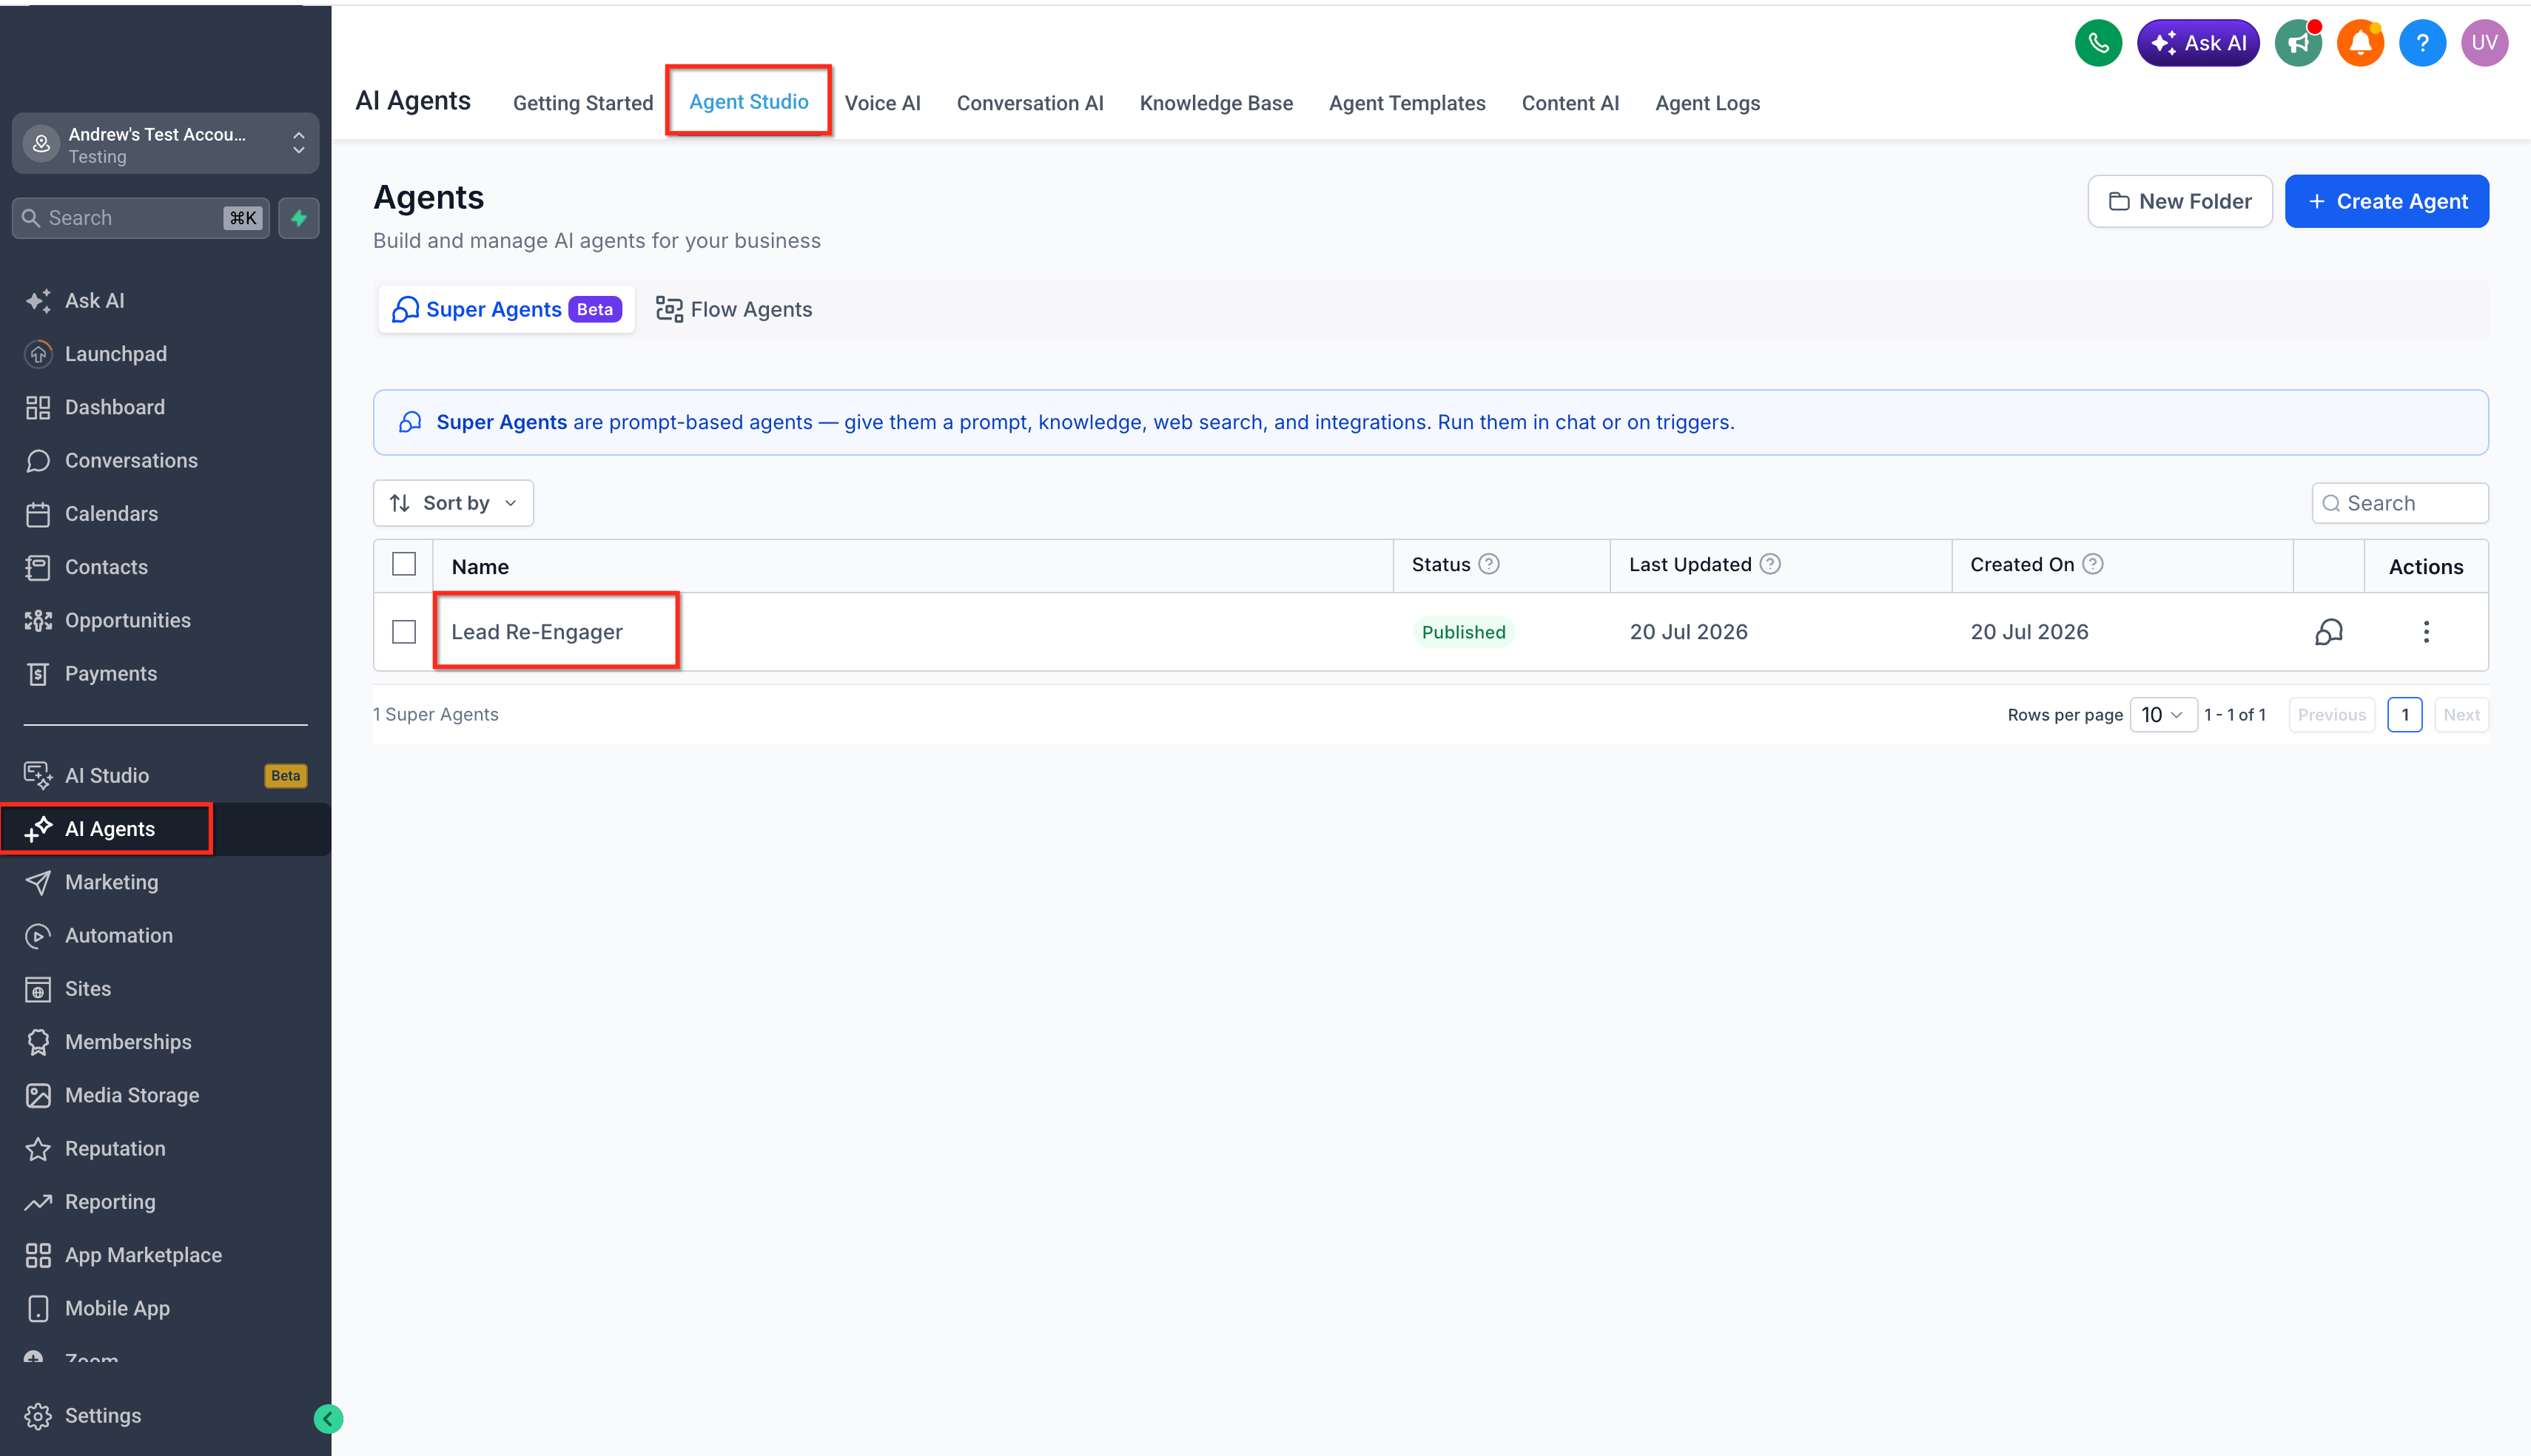2531x1456 pixels.
Task: Expand the Sort by dropdown
Action: point(453,503)
